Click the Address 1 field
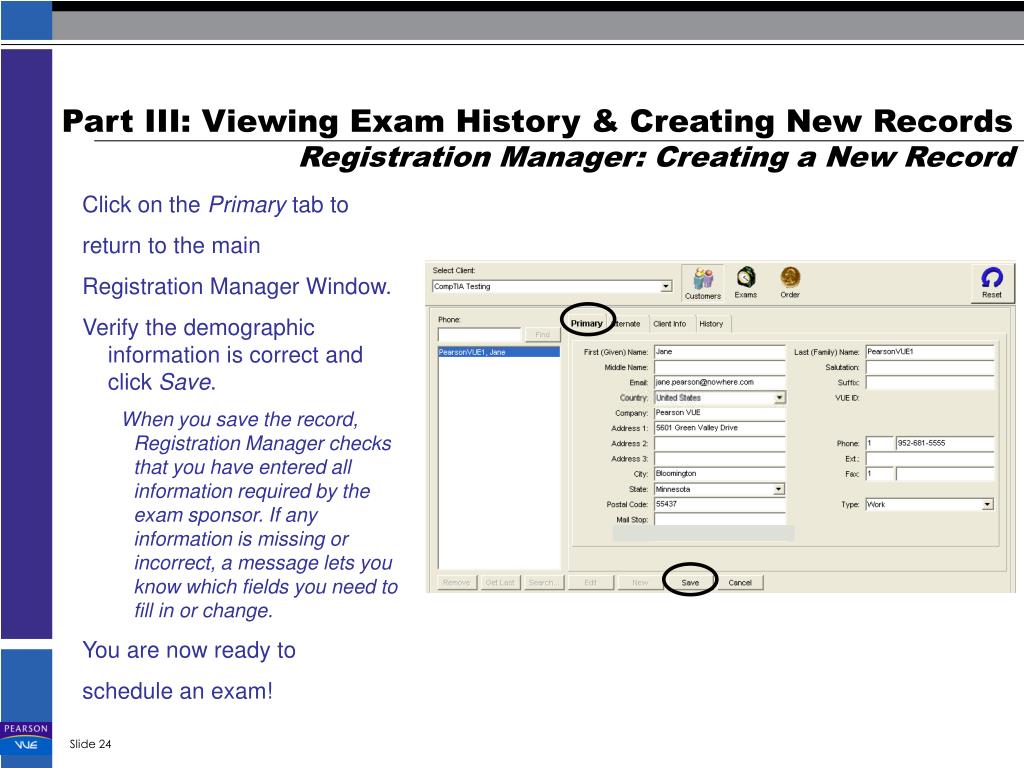This screenshot has height=768, width=1024. coord(720,428)
